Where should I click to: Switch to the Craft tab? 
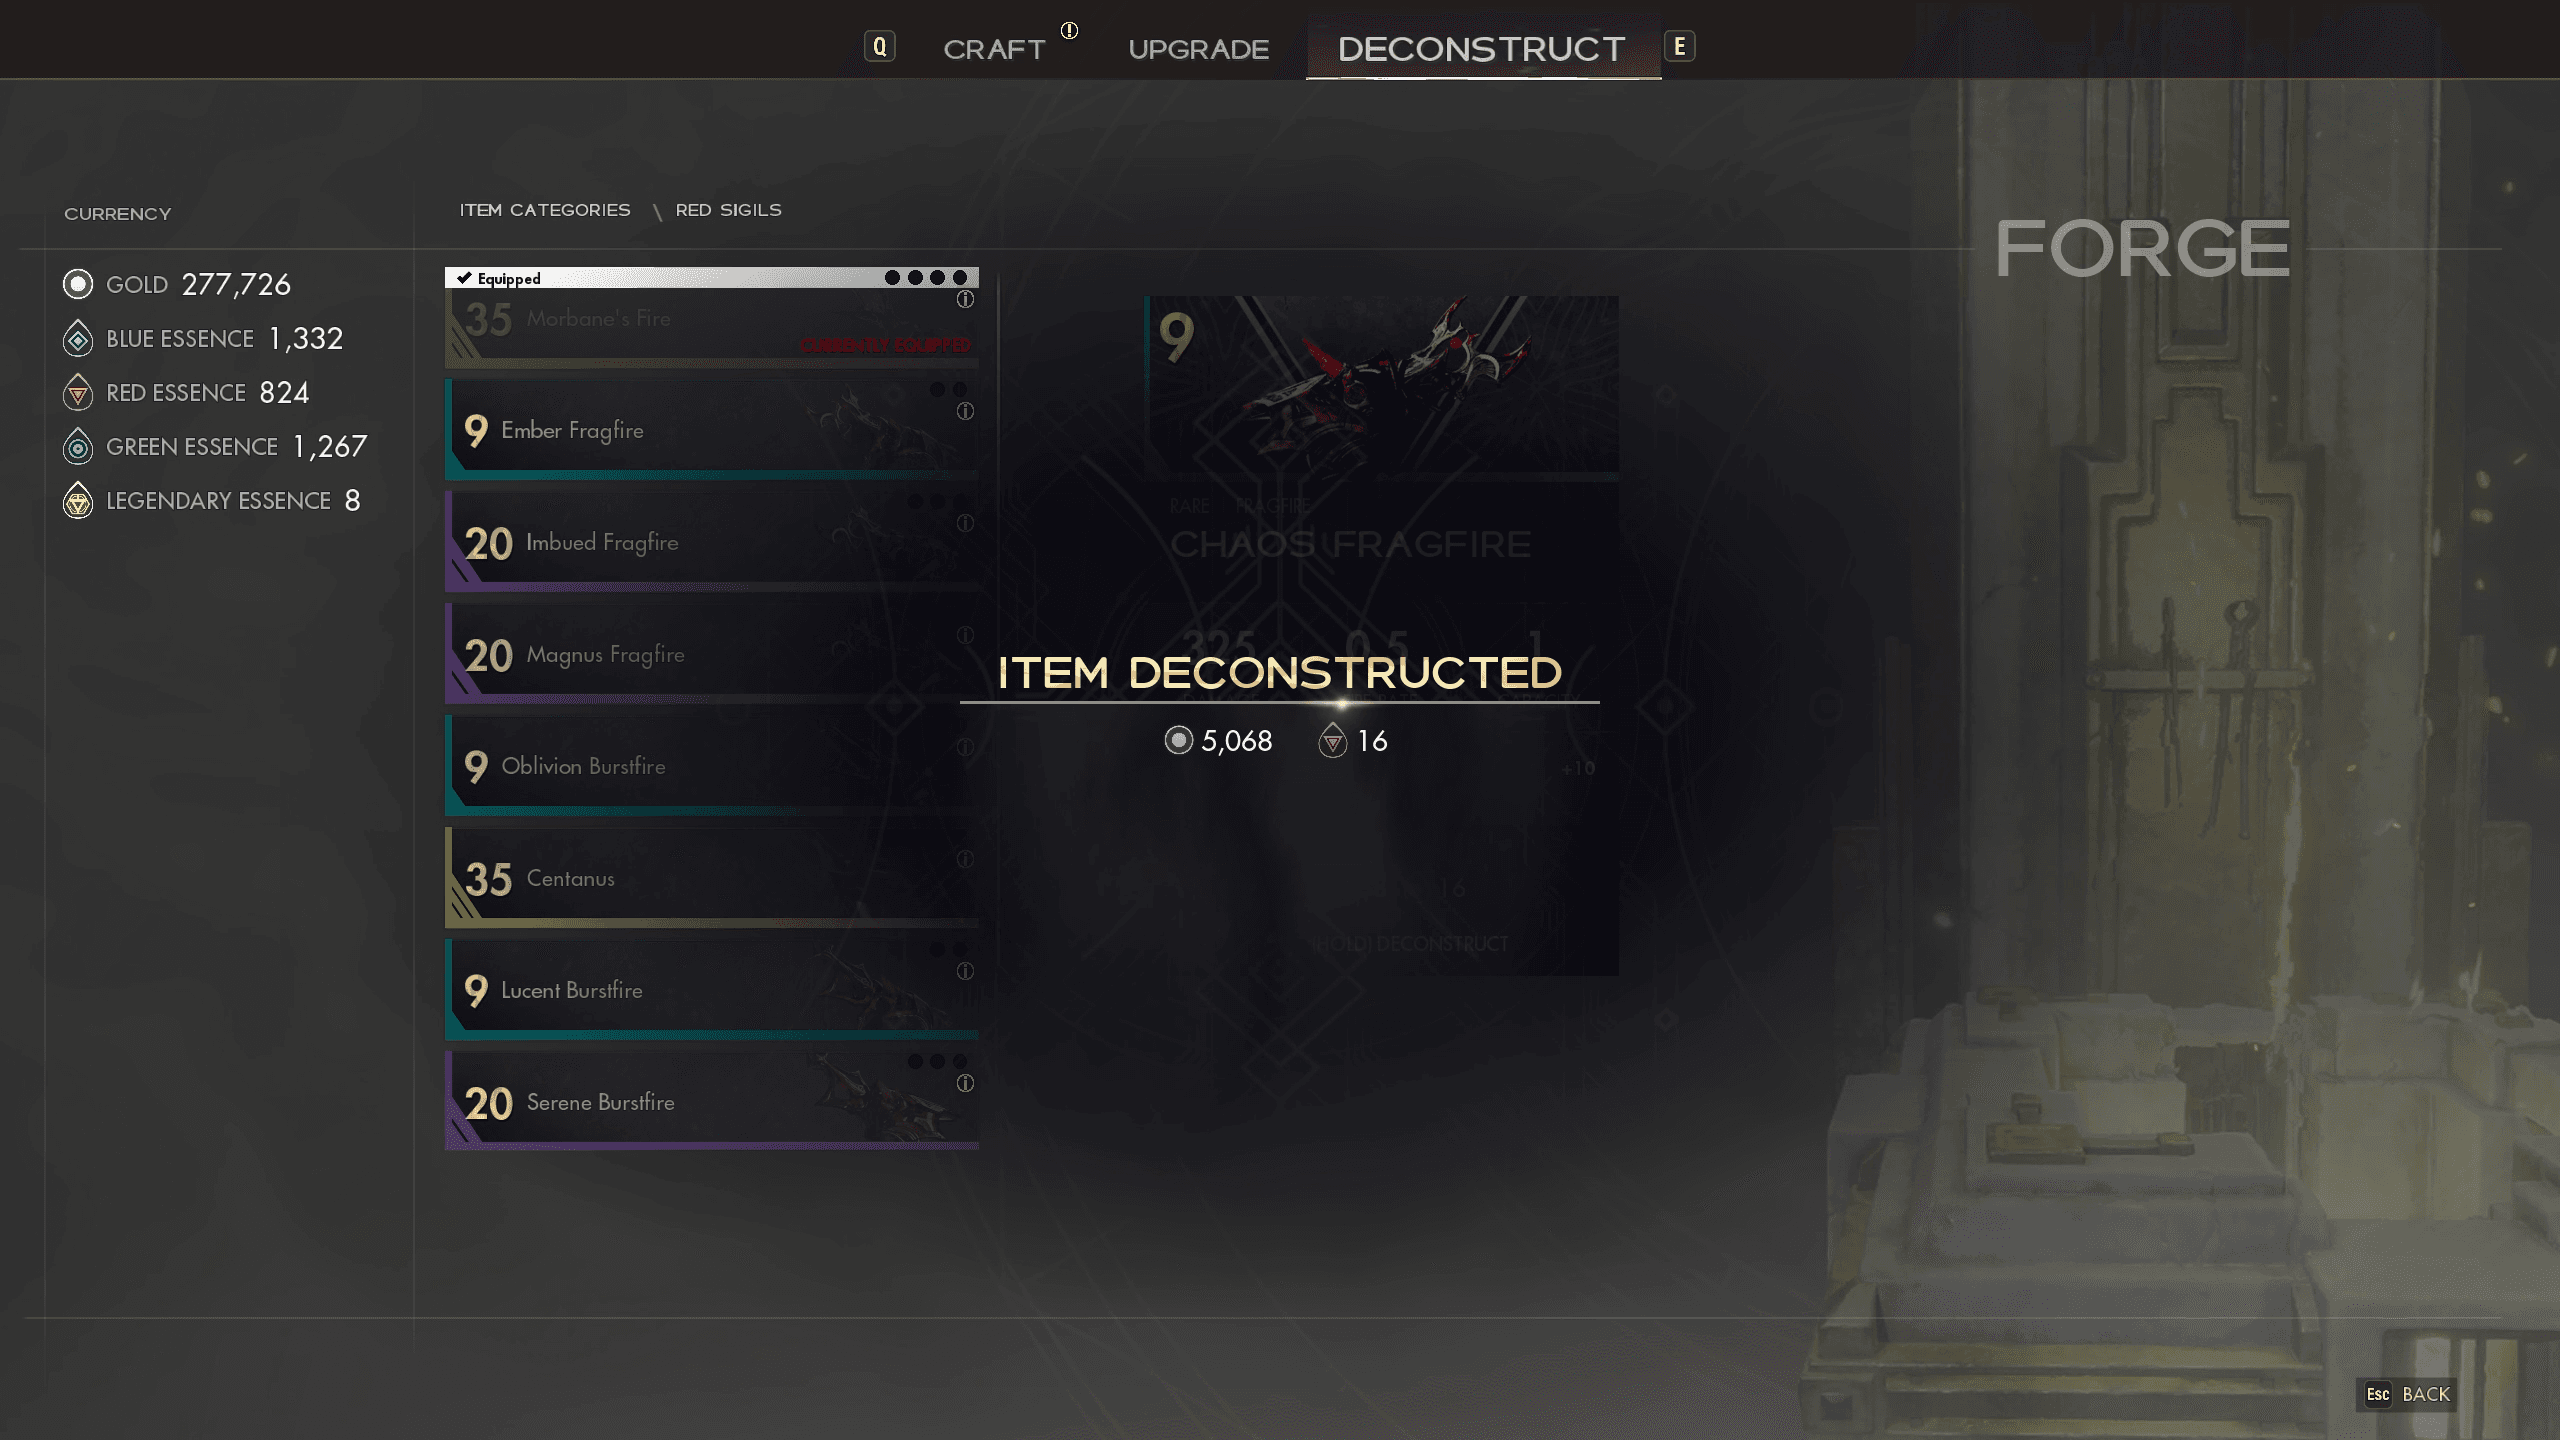coord(994,49)
